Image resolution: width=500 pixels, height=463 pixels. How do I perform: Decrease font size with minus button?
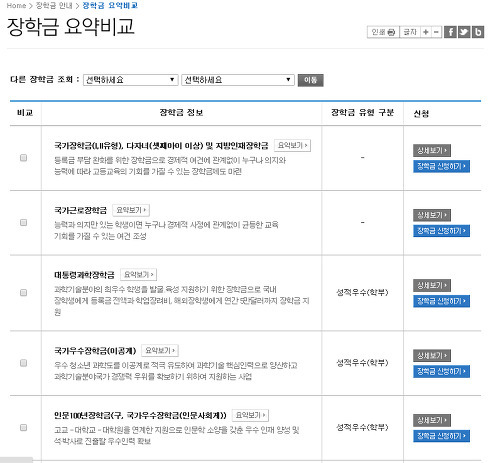point(436,32)
